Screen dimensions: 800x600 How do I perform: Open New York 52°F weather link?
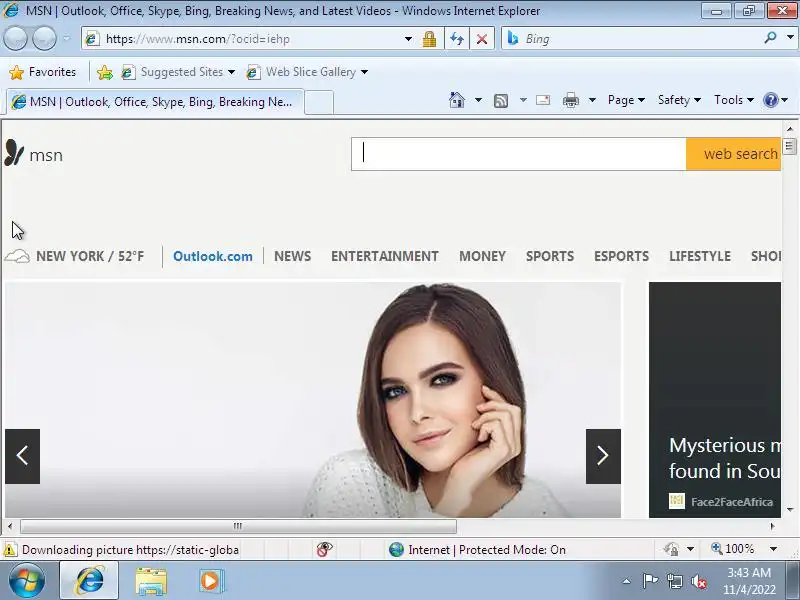click(x=74, y=256)
